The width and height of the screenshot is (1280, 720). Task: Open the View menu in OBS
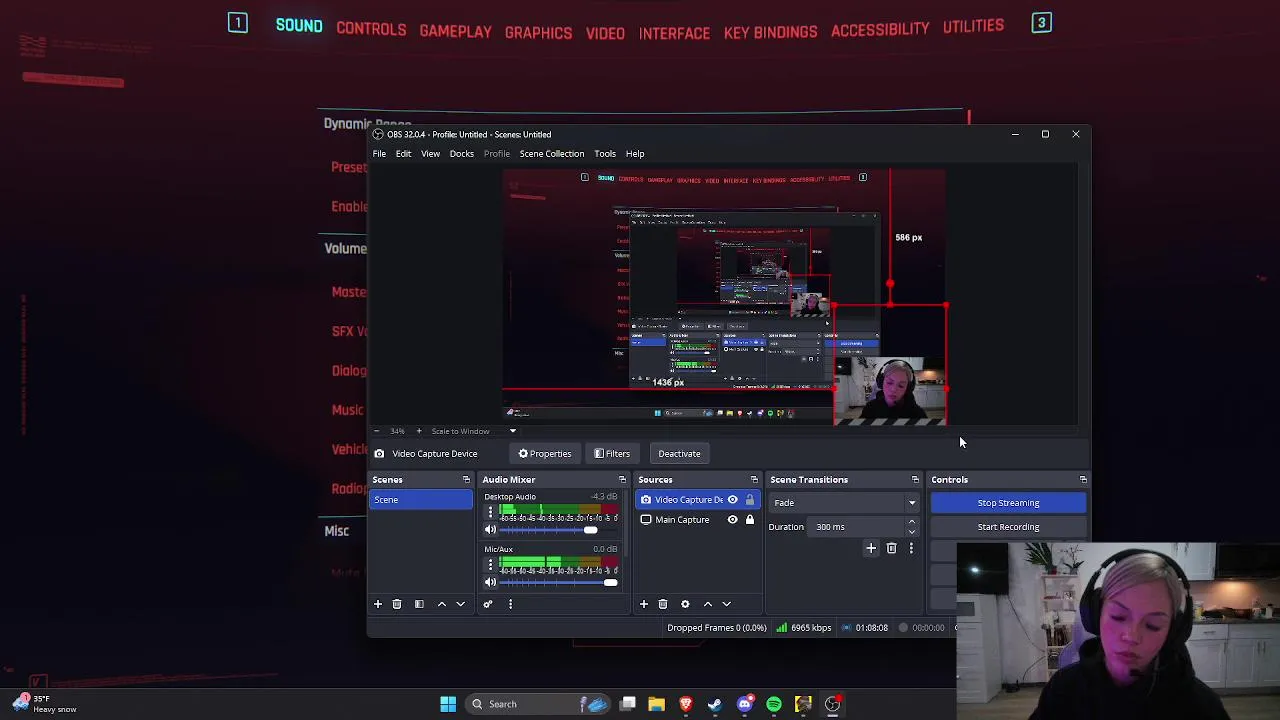pos(430,154)
